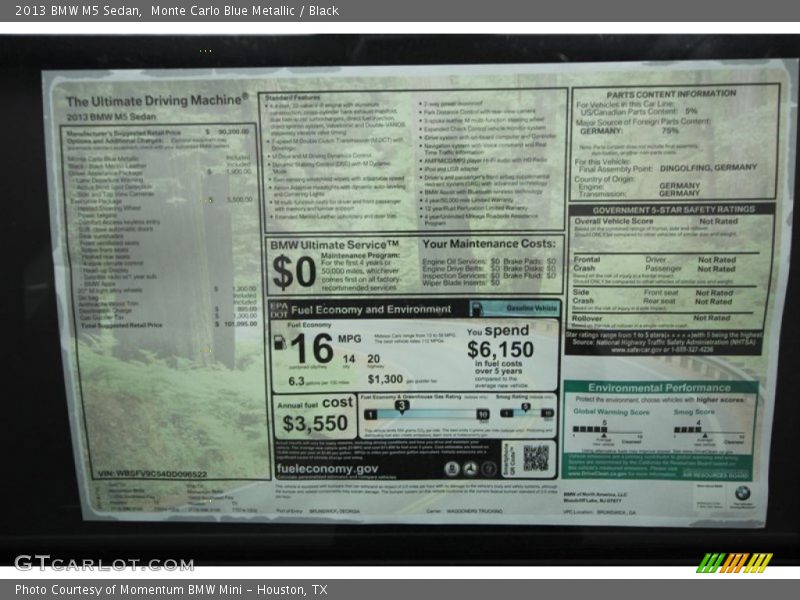Click 'GOVERNMENT 5-STAR SAFETY RATINGS' header
This screenshot has height=600, width=800.
pyautogui.click(x=673, y=210)
